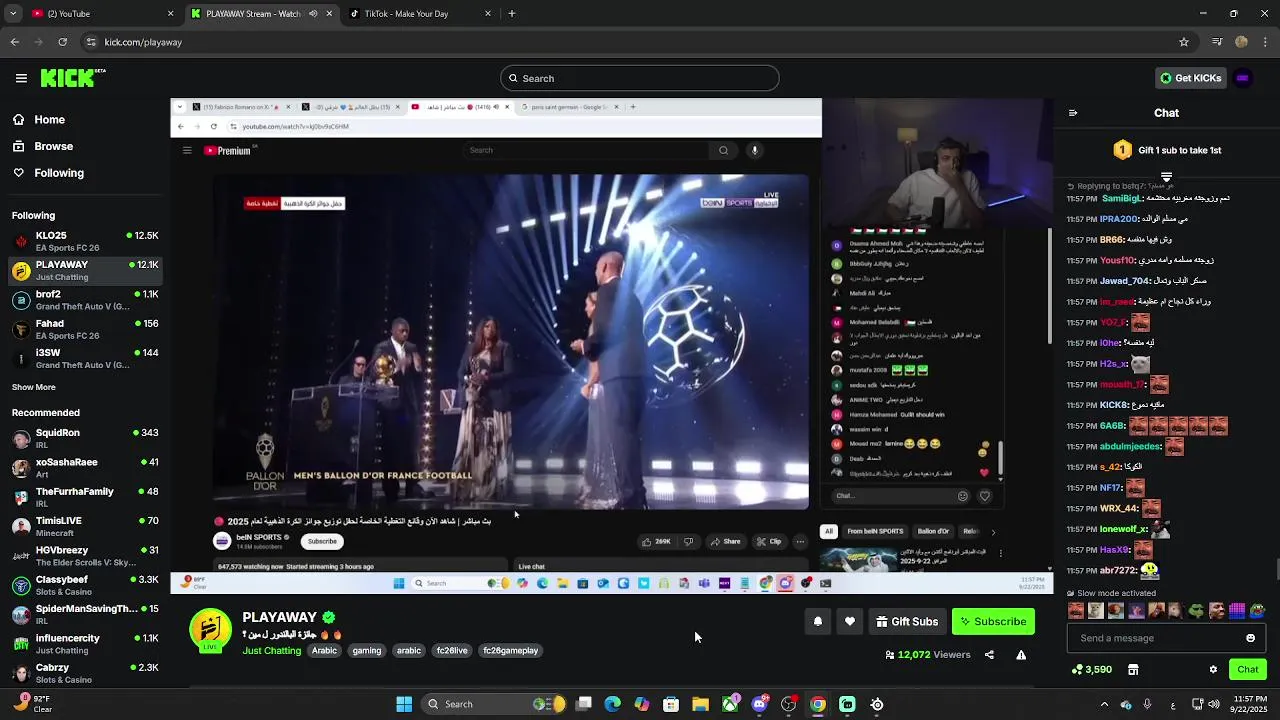Image resolution: width=1280 pixels, height=720 pixels.
Task: Expand Following list with Show More
Action: click(x=34, y=387)
